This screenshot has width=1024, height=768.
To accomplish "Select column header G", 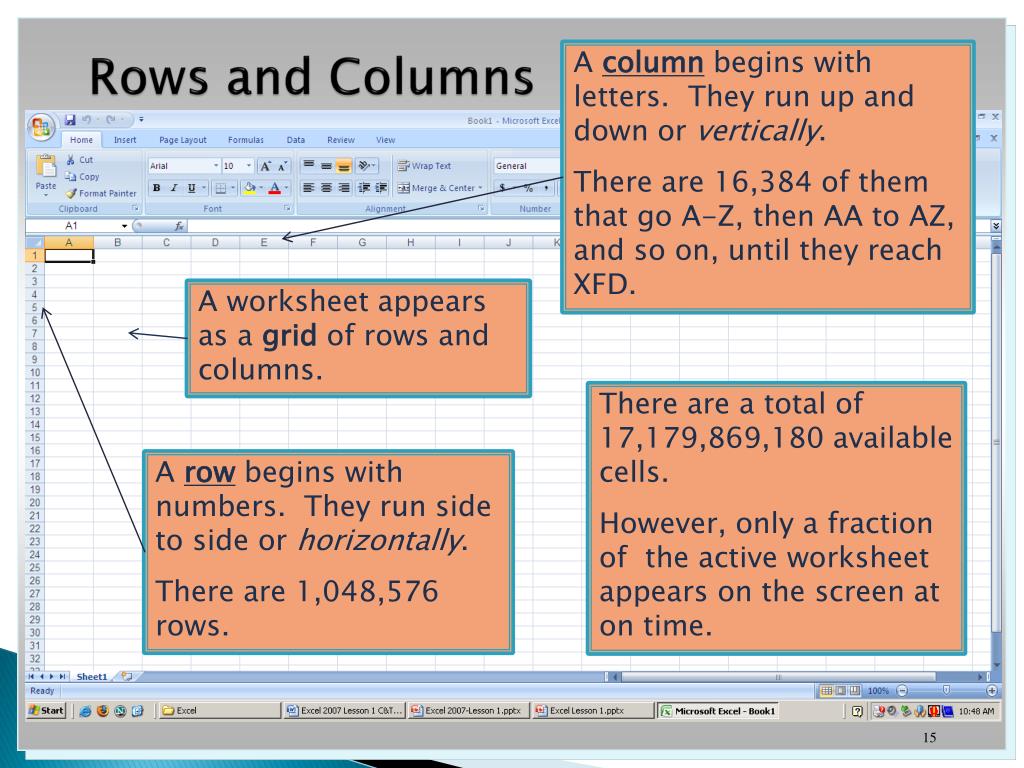I will point(362,243).
